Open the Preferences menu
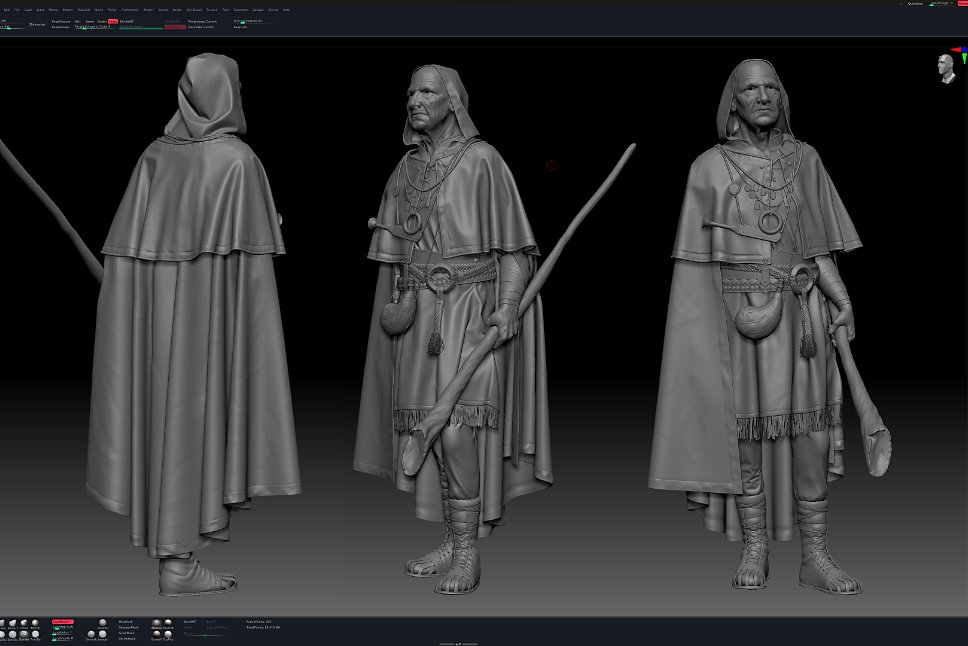 (130, 10)
